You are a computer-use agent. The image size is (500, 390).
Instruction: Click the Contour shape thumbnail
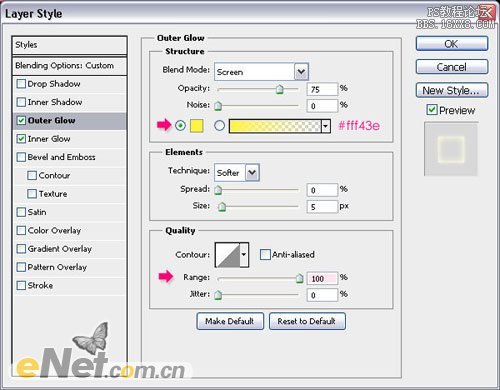click(228, 255)
